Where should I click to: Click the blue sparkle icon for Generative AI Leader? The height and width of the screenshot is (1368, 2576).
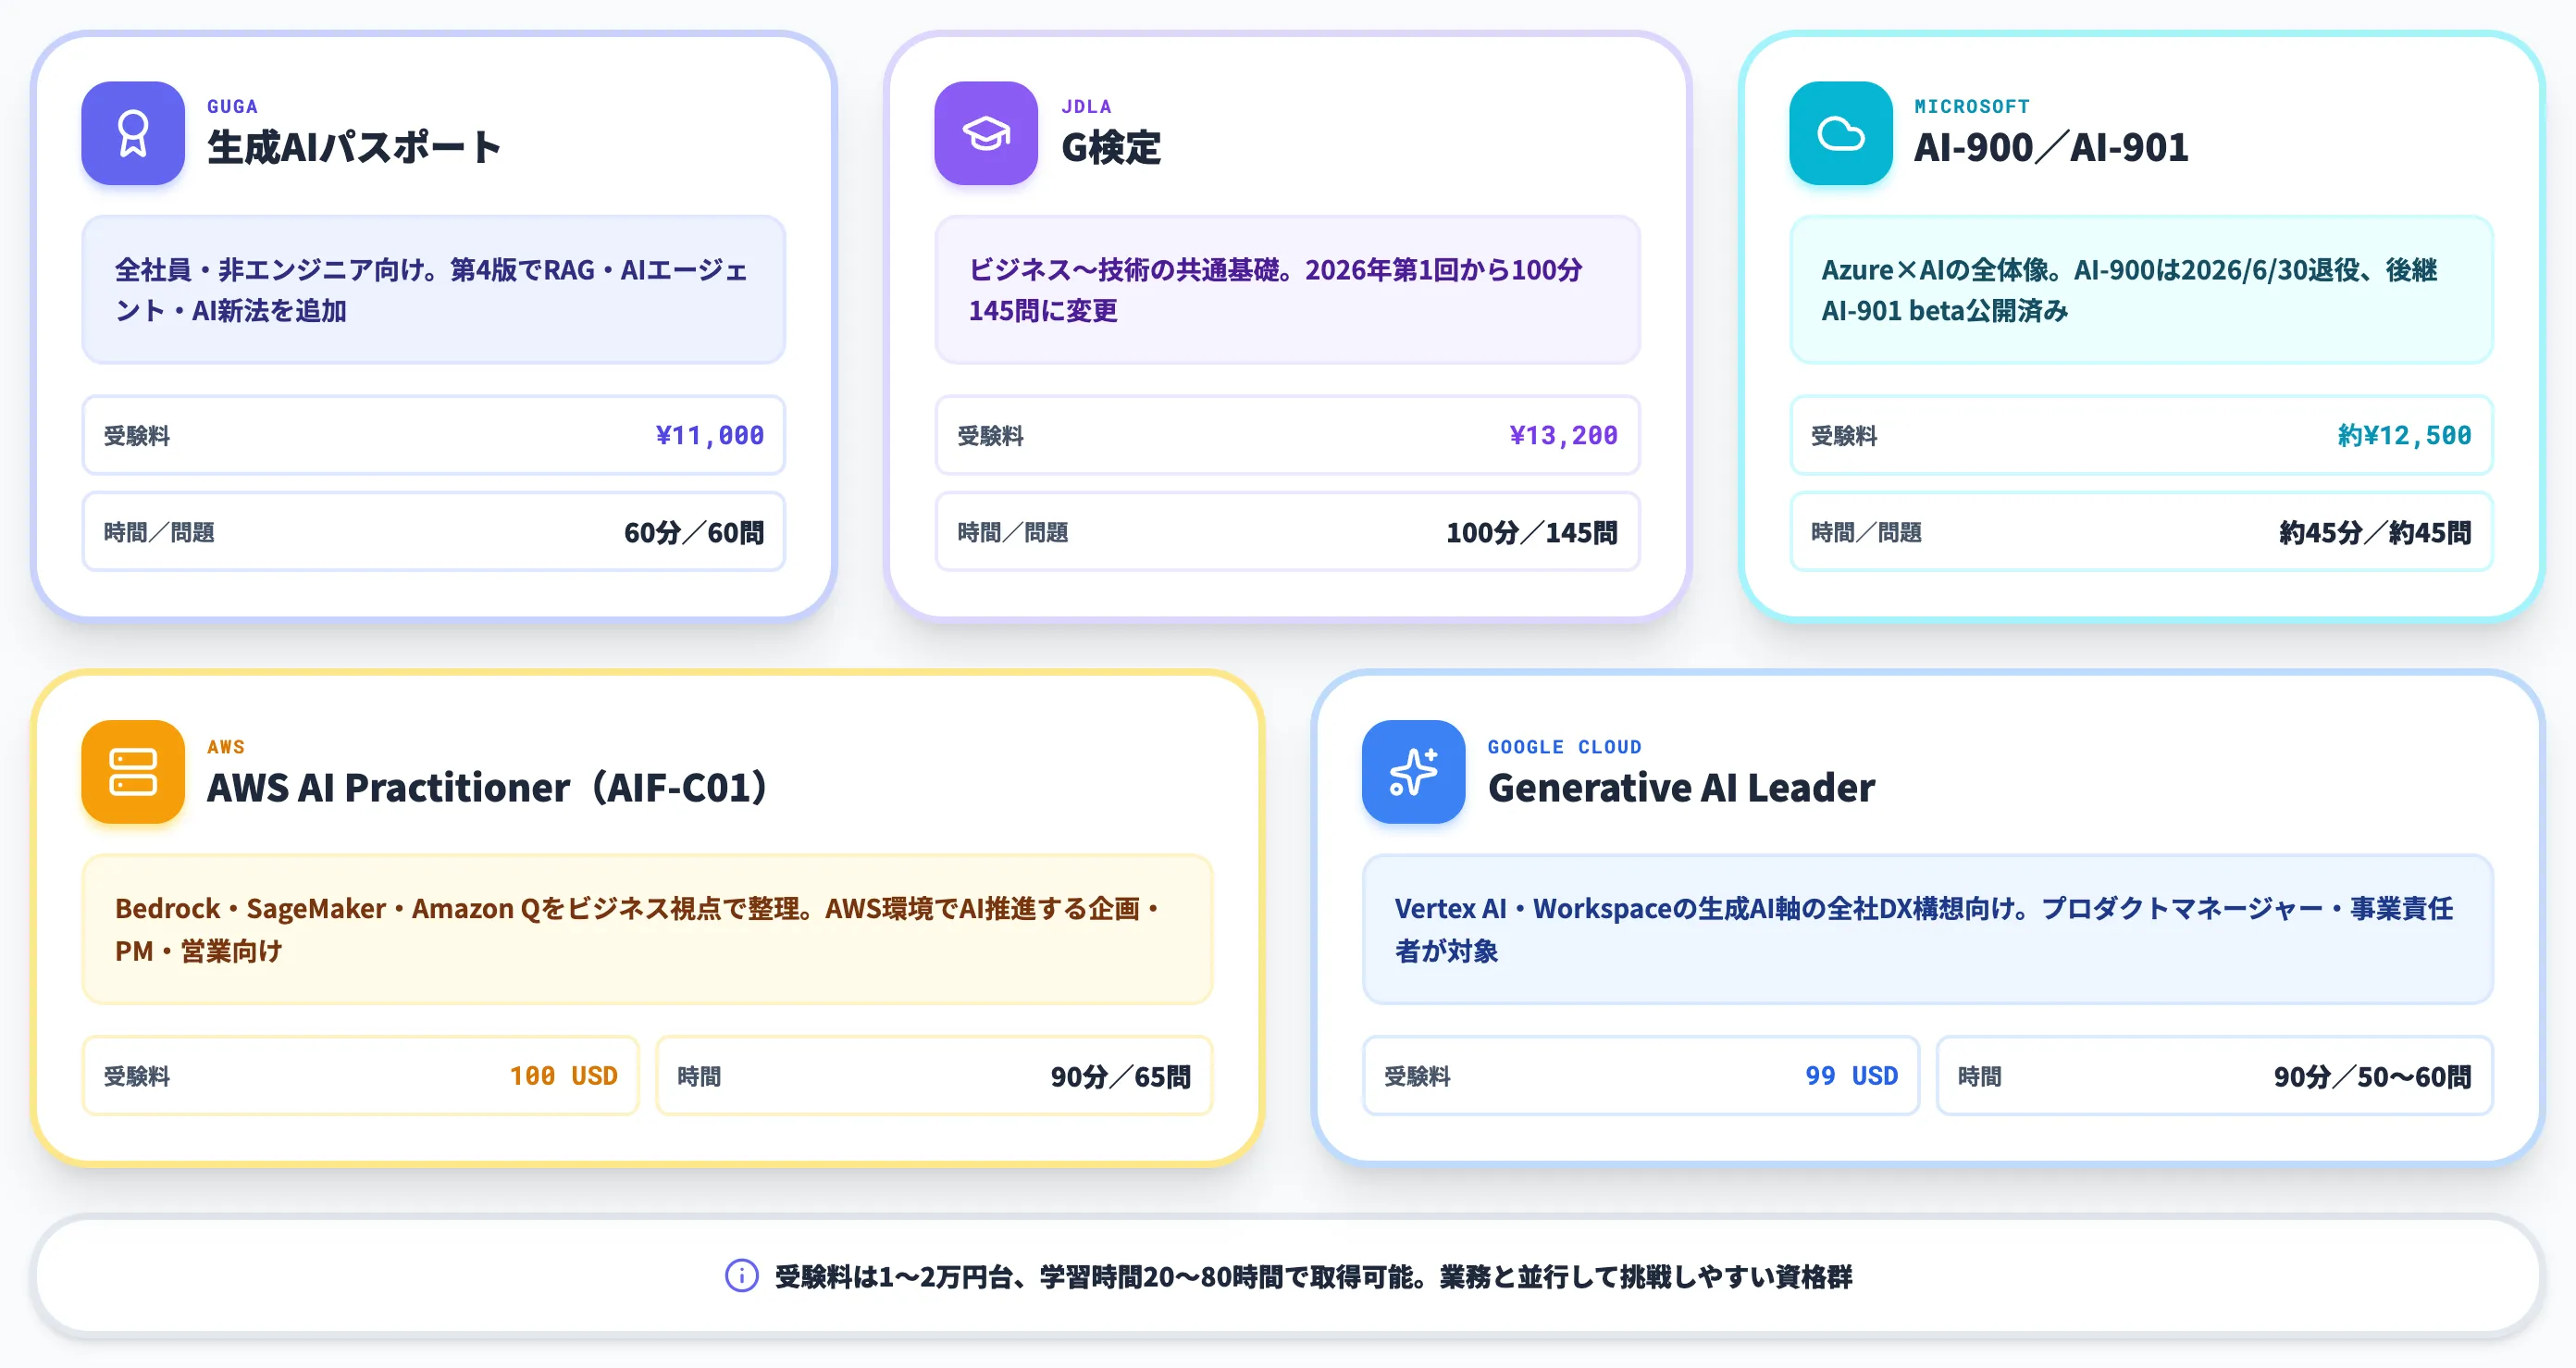(1414, 772)
